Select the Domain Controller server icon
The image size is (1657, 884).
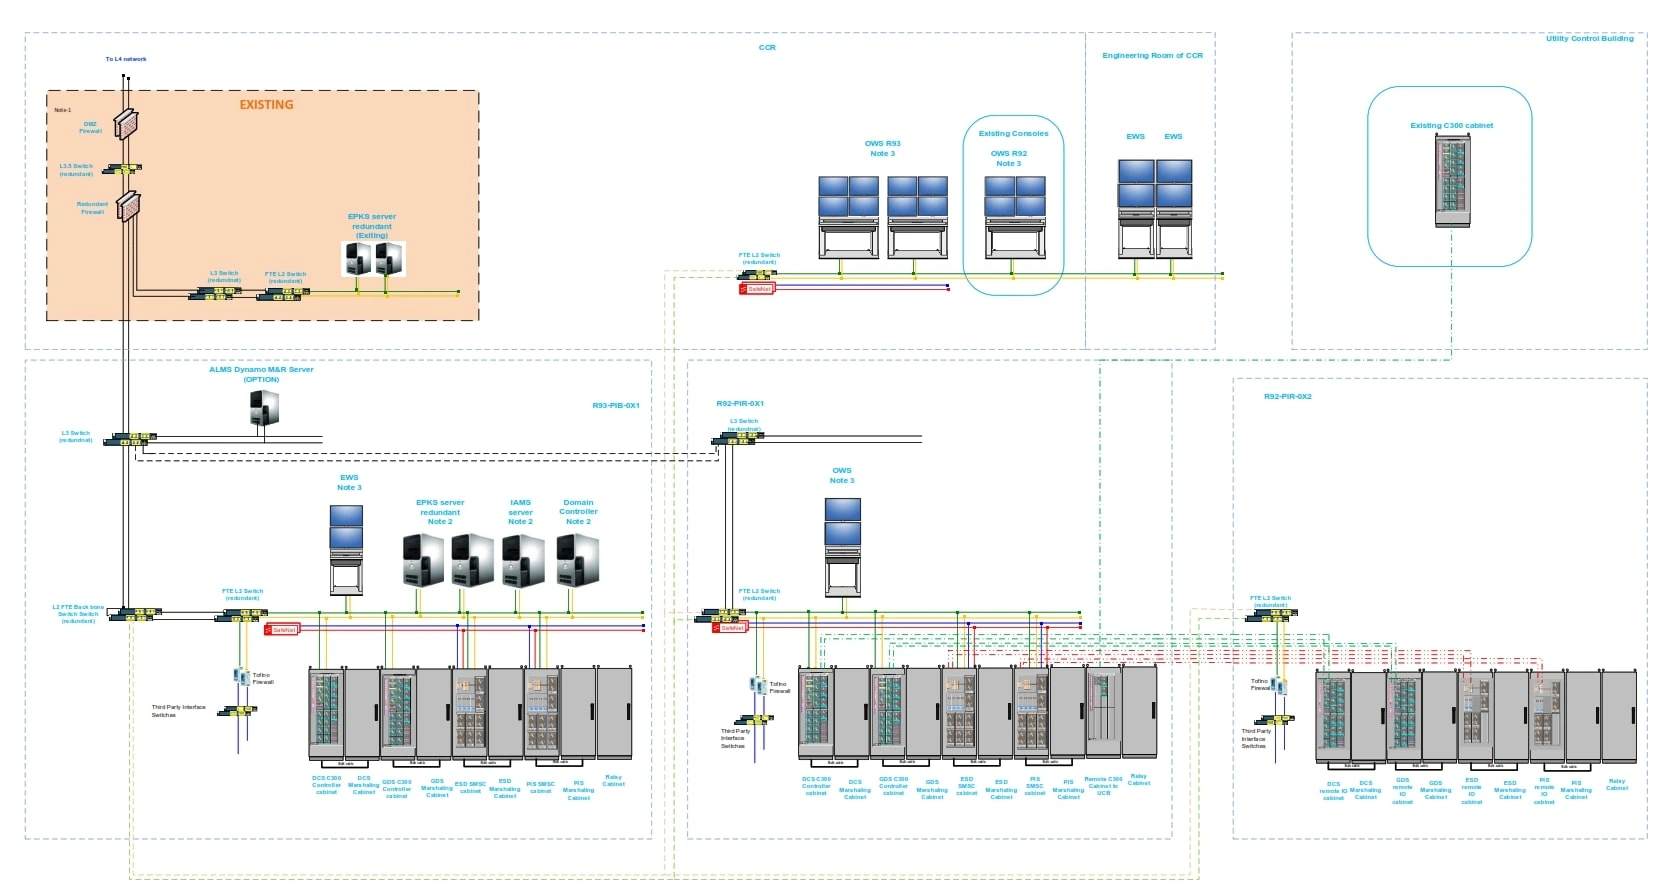click(577, 560)
